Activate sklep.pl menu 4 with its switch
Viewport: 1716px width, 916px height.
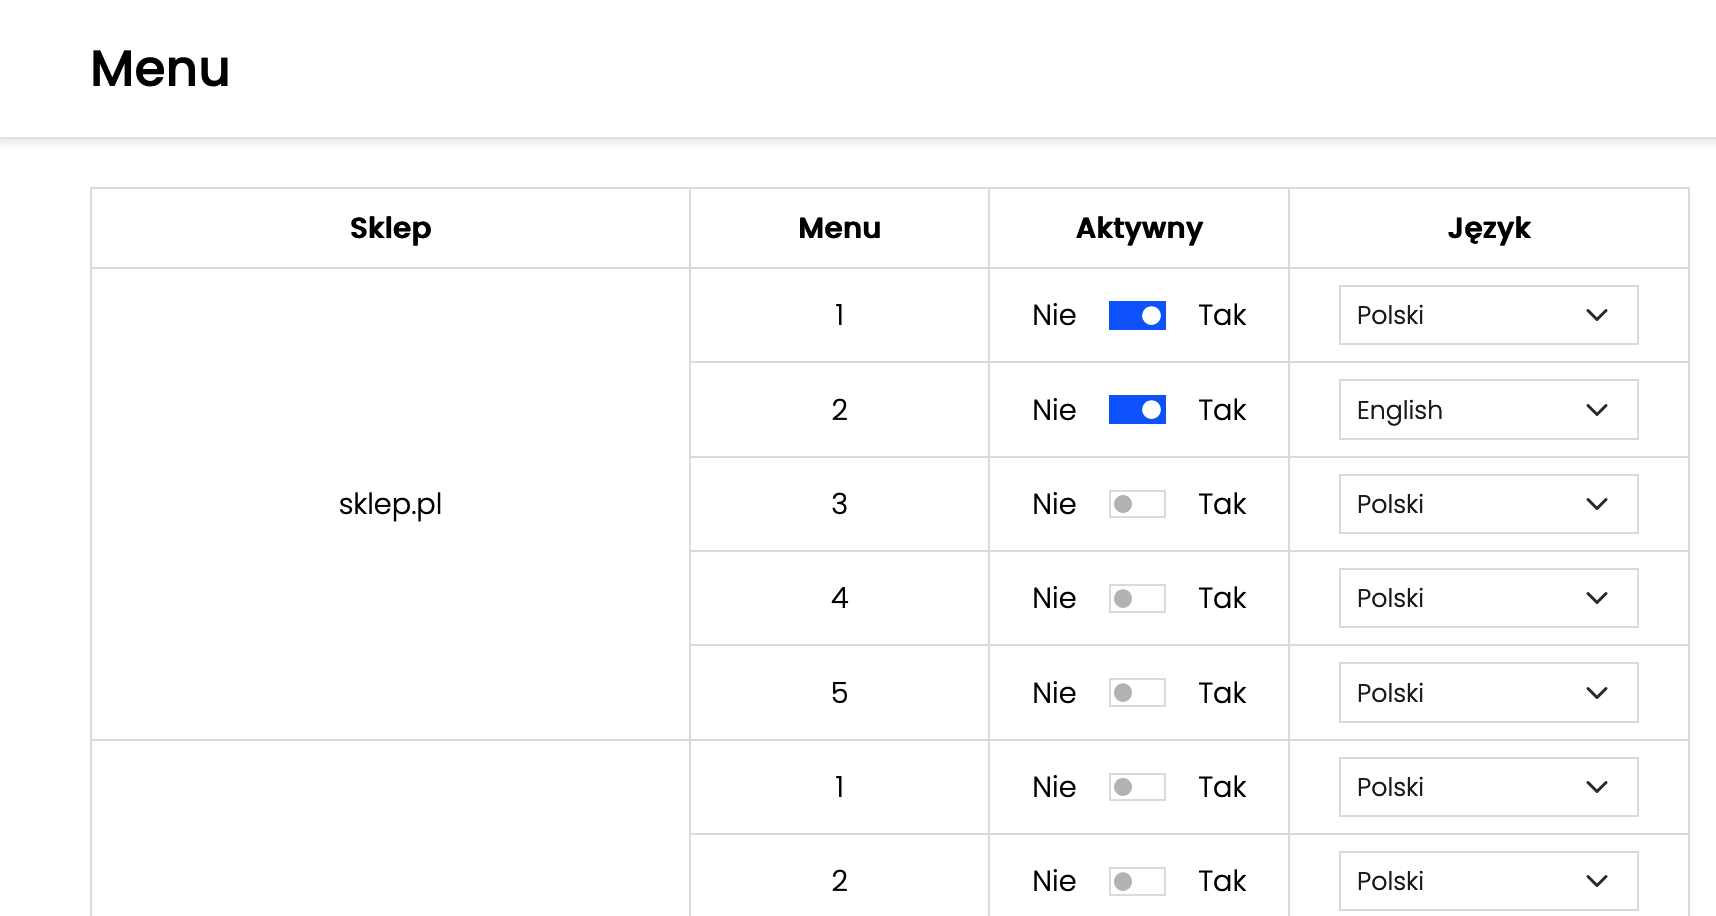tap(1137, 598)
